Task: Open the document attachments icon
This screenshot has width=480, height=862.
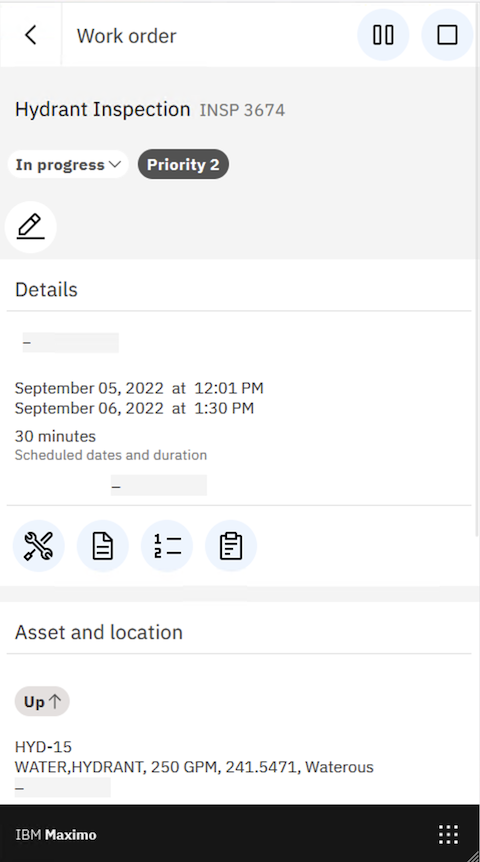Action: (103, 546)
